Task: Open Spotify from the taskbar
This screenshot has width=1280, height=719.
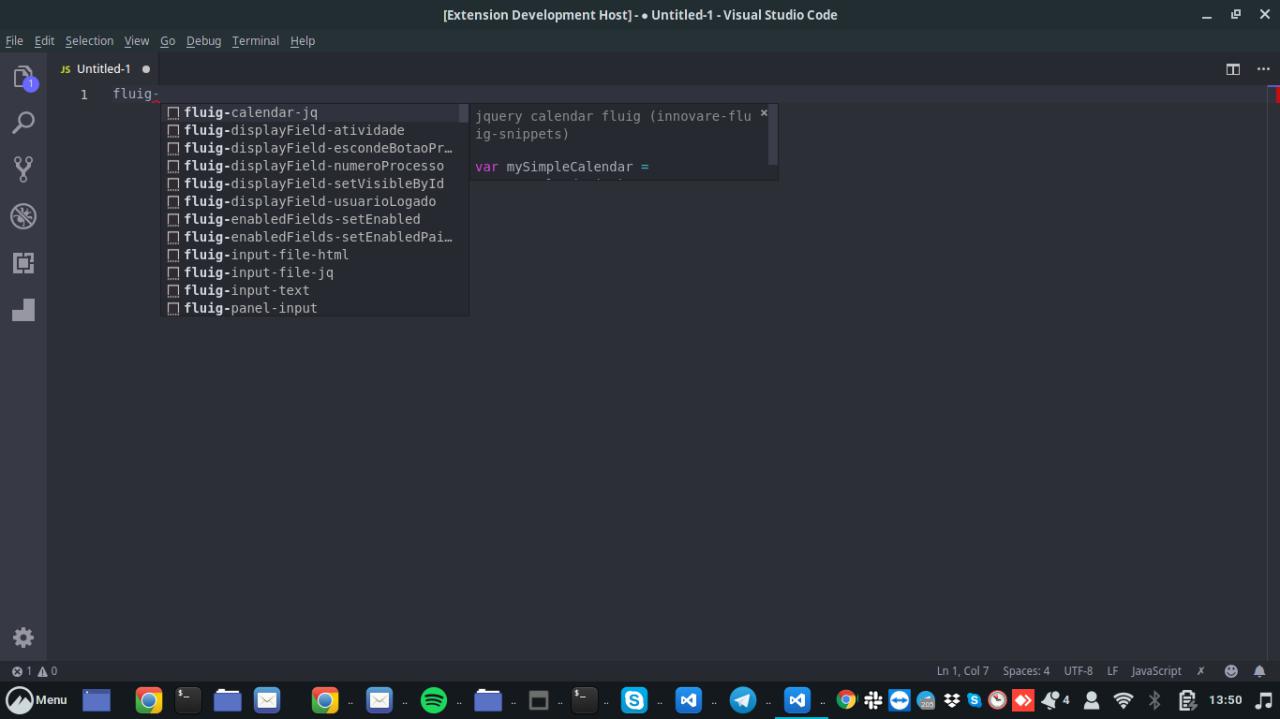Action: pyautogui.click(x=433, y=700)
